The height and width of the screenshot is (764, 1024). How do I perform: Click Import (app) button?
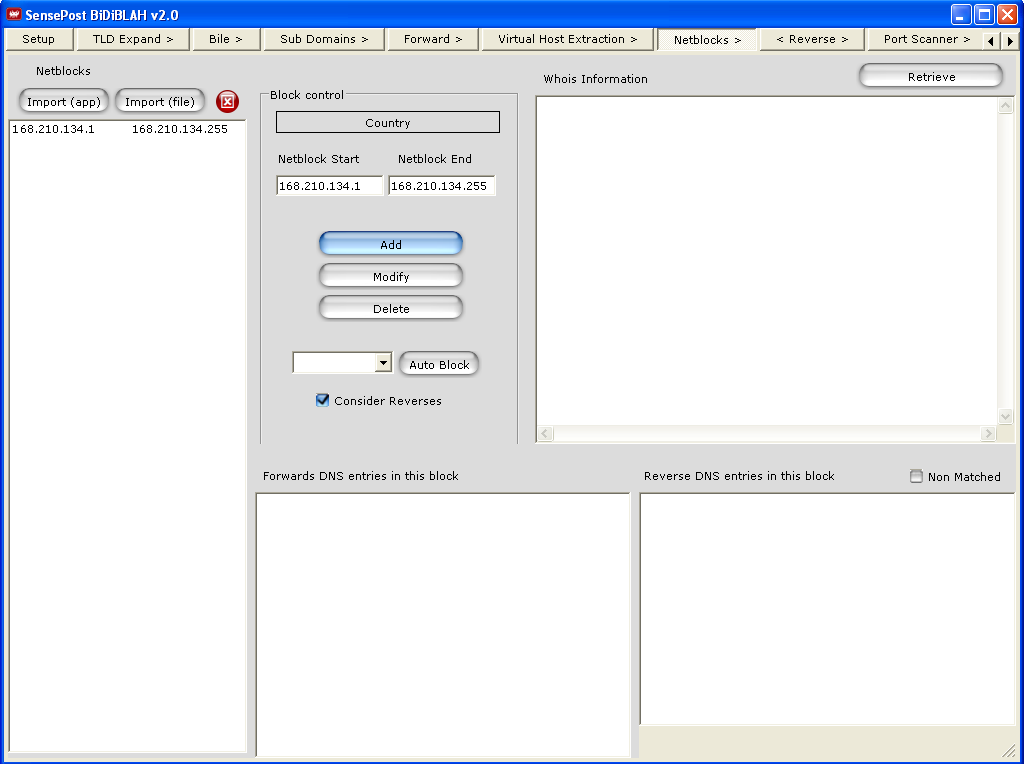click(x=64, y=102)
